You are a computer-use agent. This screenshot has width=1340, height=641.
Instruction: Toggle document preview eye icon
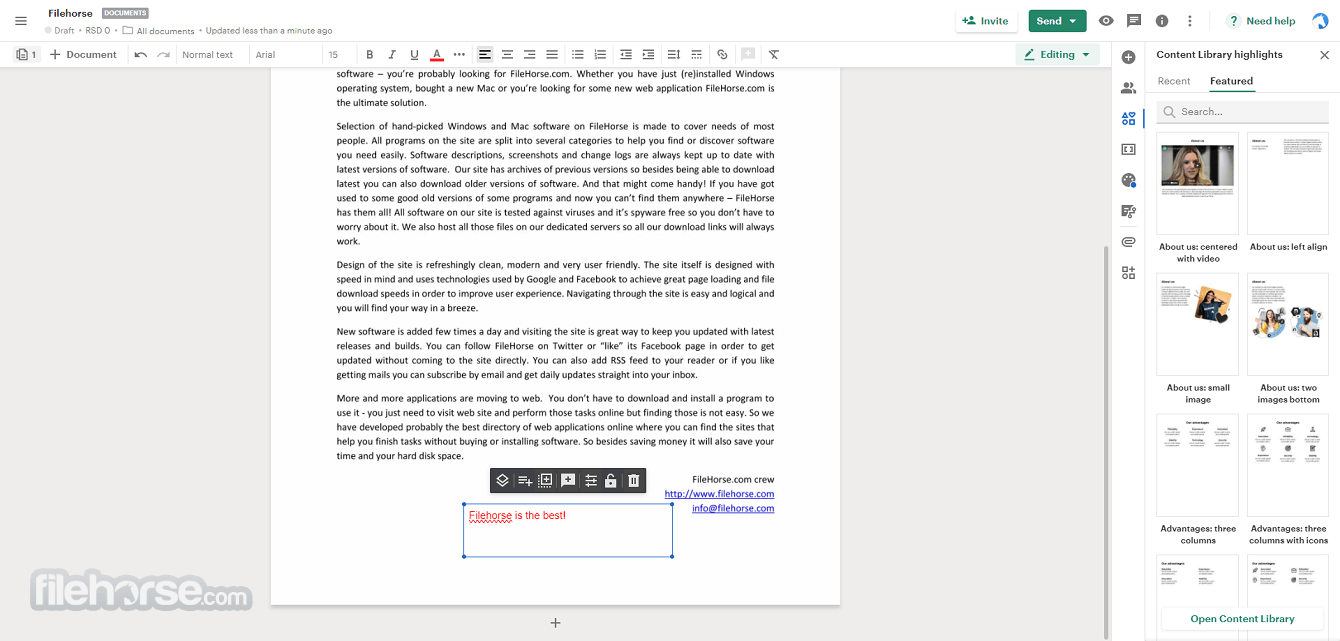(1106, 20)
